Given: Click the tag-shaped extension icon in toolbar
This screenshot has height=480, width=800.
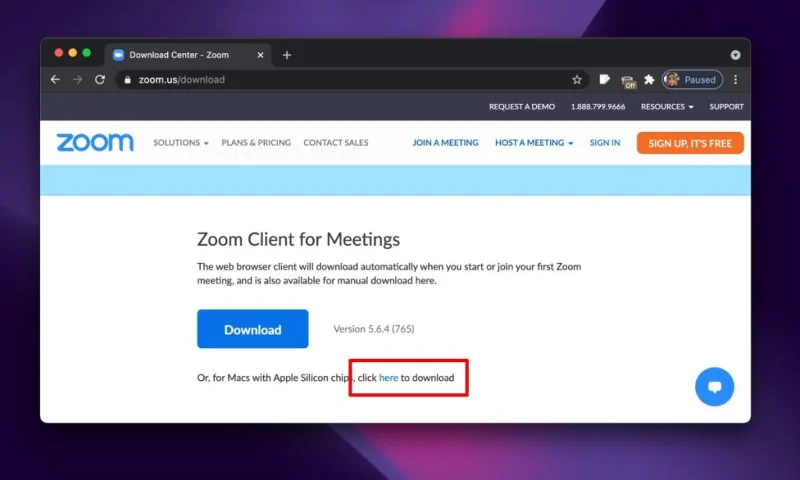Looking at the screenshot, I should coord(605,79).
